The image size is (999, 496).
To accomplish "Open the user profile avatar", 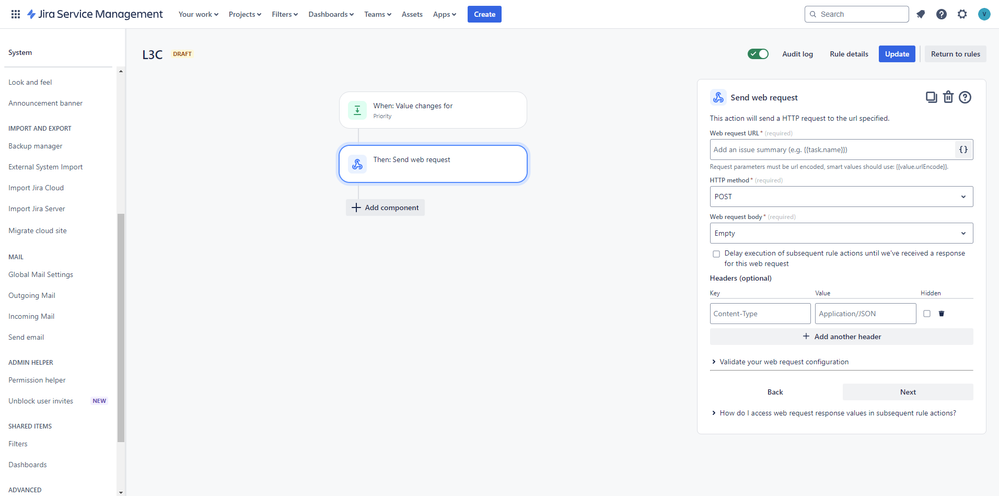I will coord(983,14).
